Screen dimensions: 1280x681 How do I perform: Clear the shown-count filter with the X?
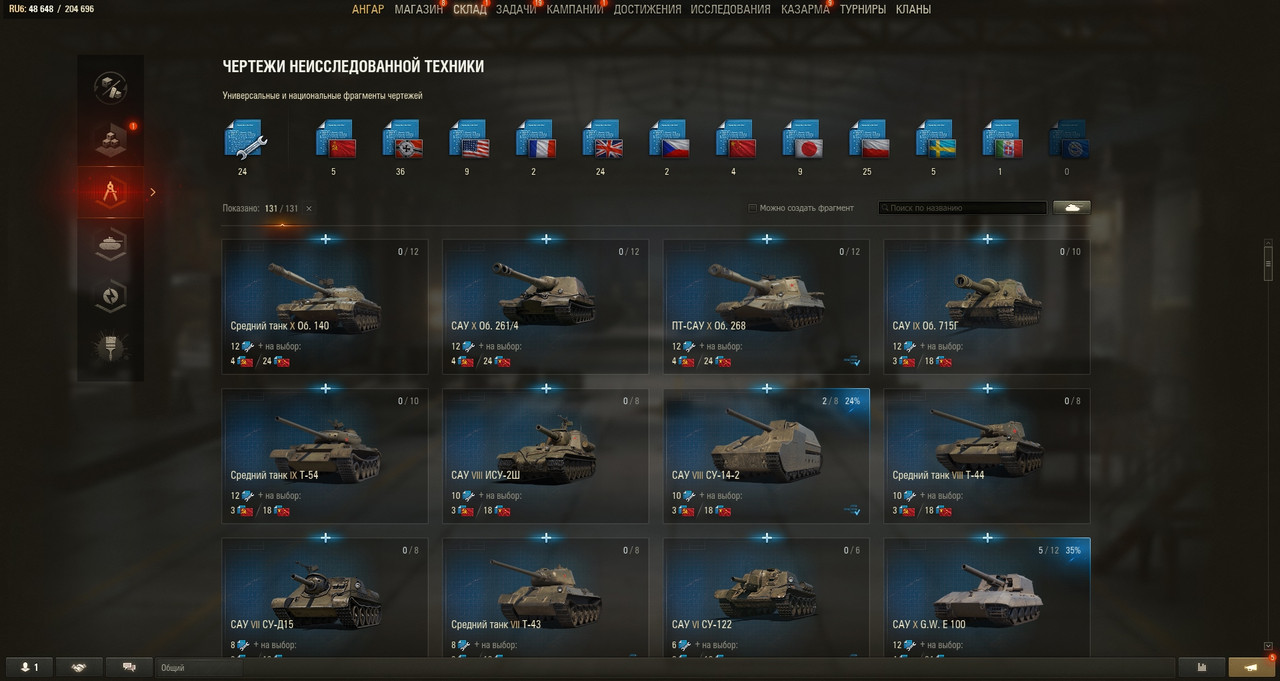pos(309,208)
